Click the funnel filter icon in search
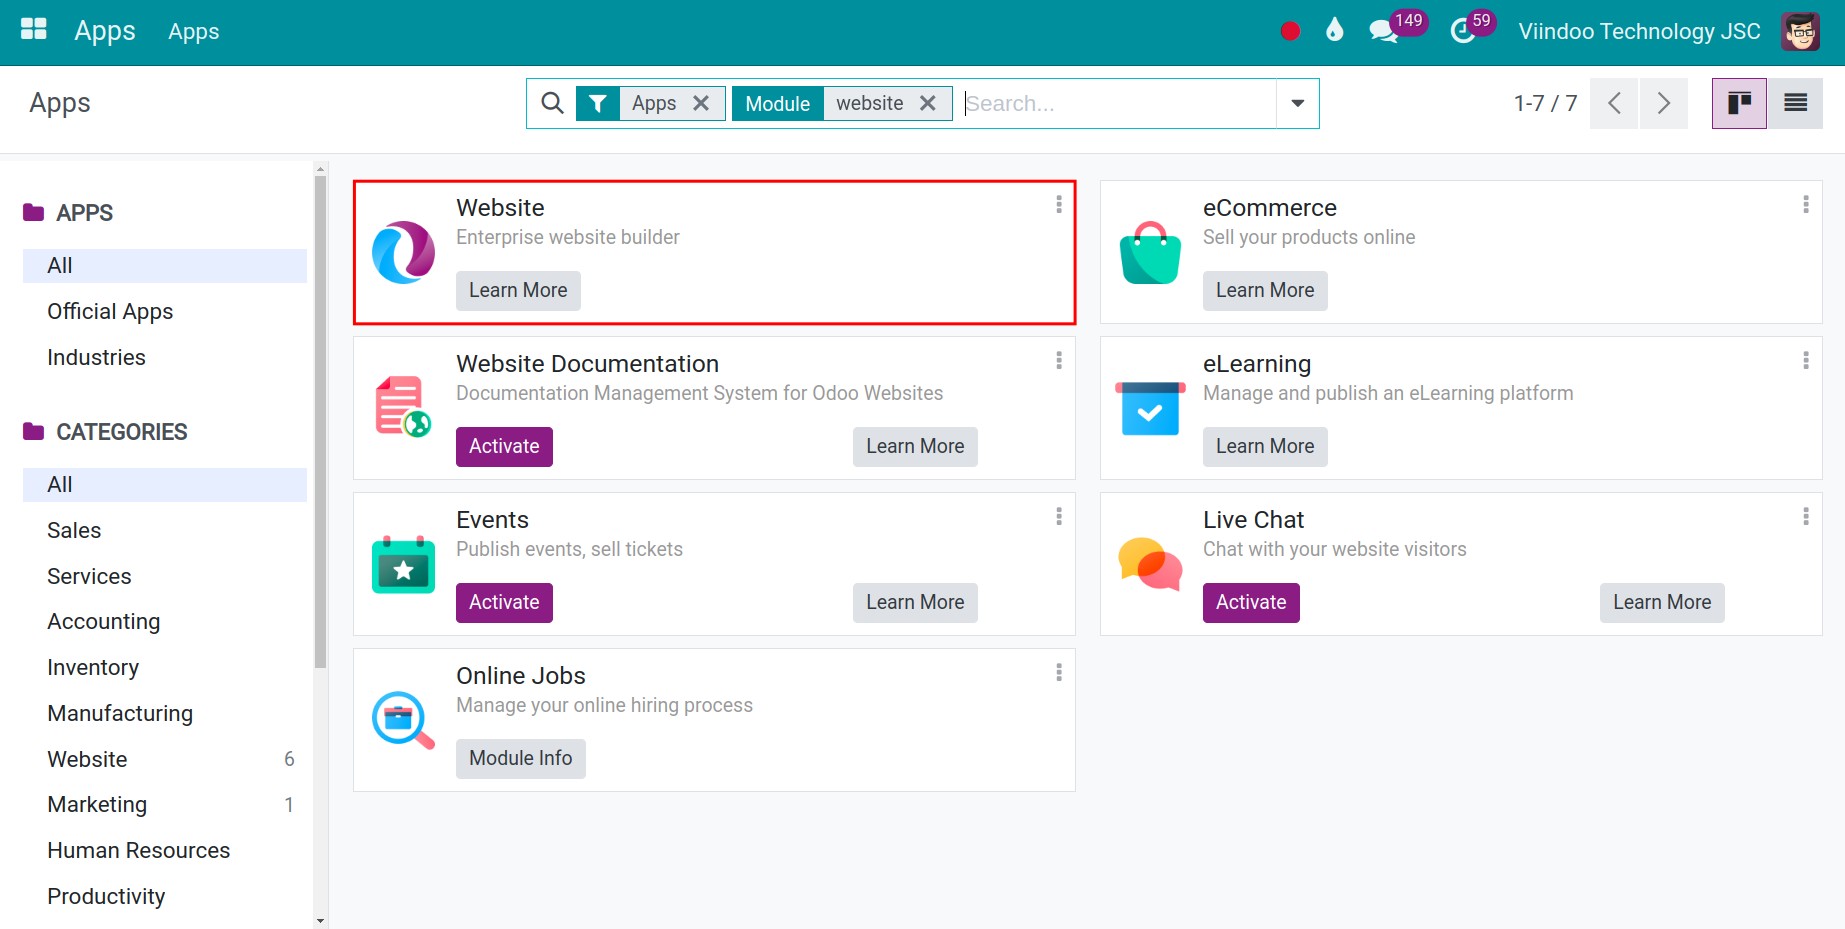 click(598, 103)
